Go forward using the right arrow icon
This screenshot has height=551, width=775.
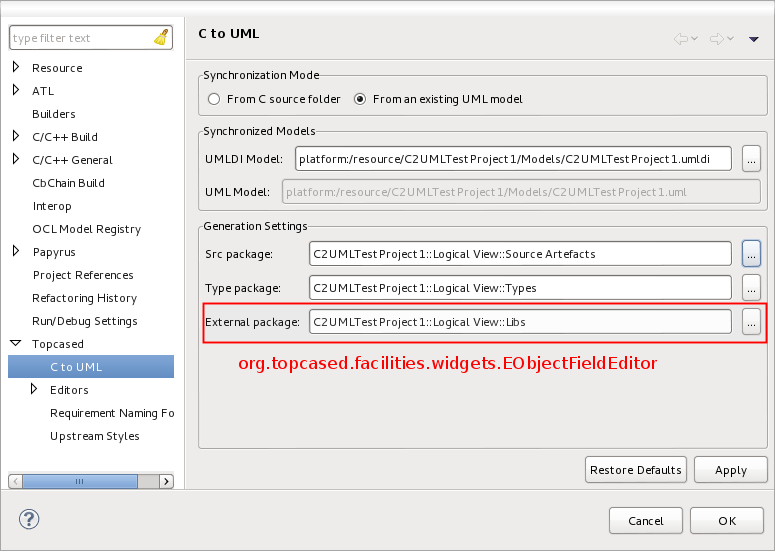point(717,39)
